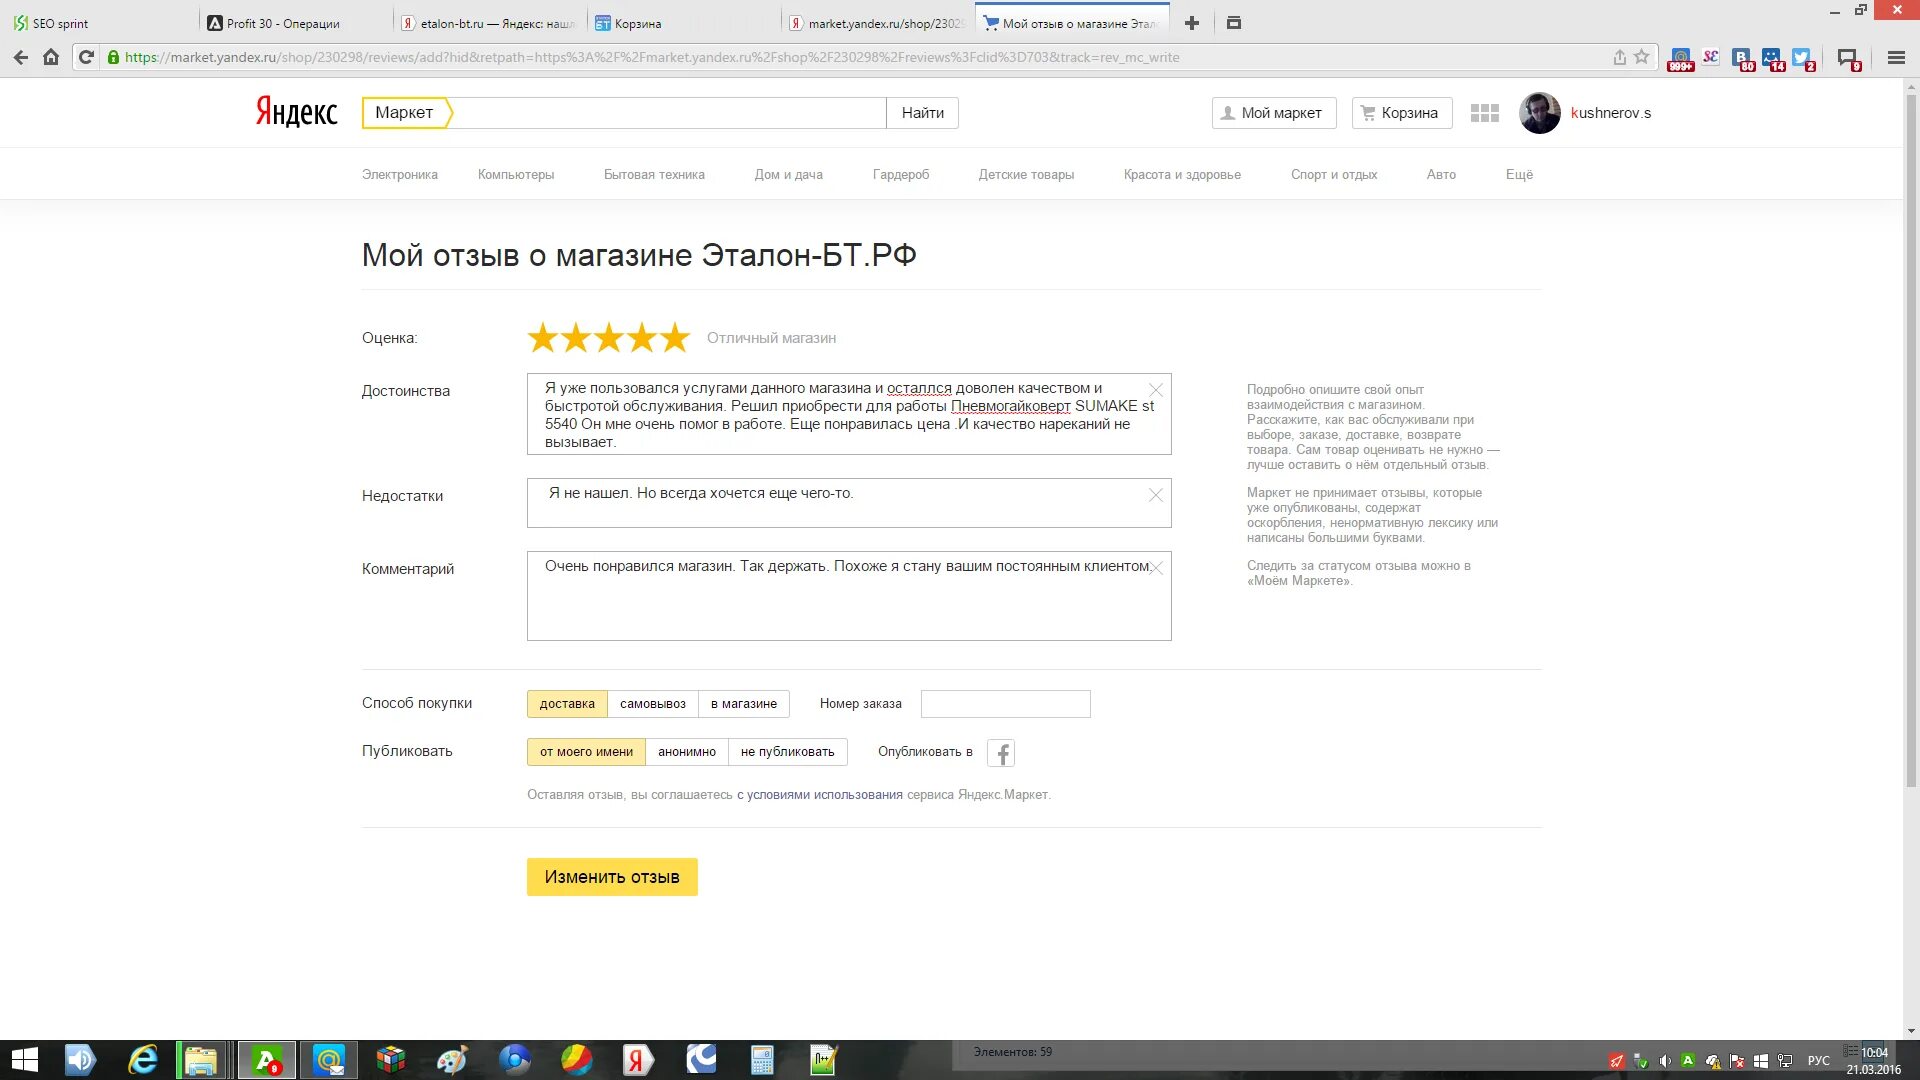Open Авто category
This screenshot has width=1920, height=1080.
(1441, 175)
